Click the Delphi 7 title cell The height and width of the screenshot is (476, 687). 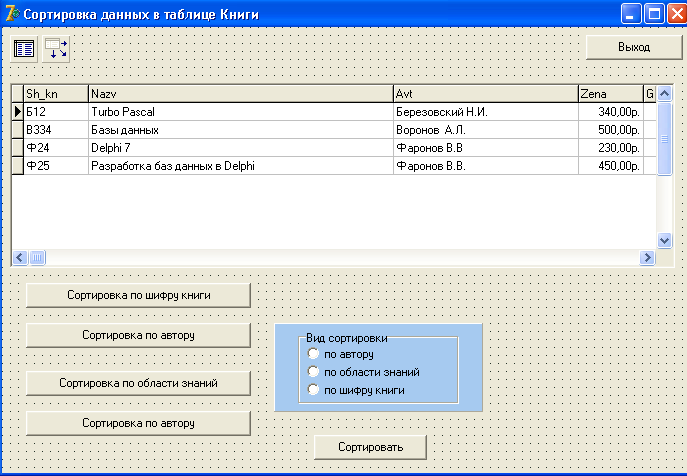point(241,148)
